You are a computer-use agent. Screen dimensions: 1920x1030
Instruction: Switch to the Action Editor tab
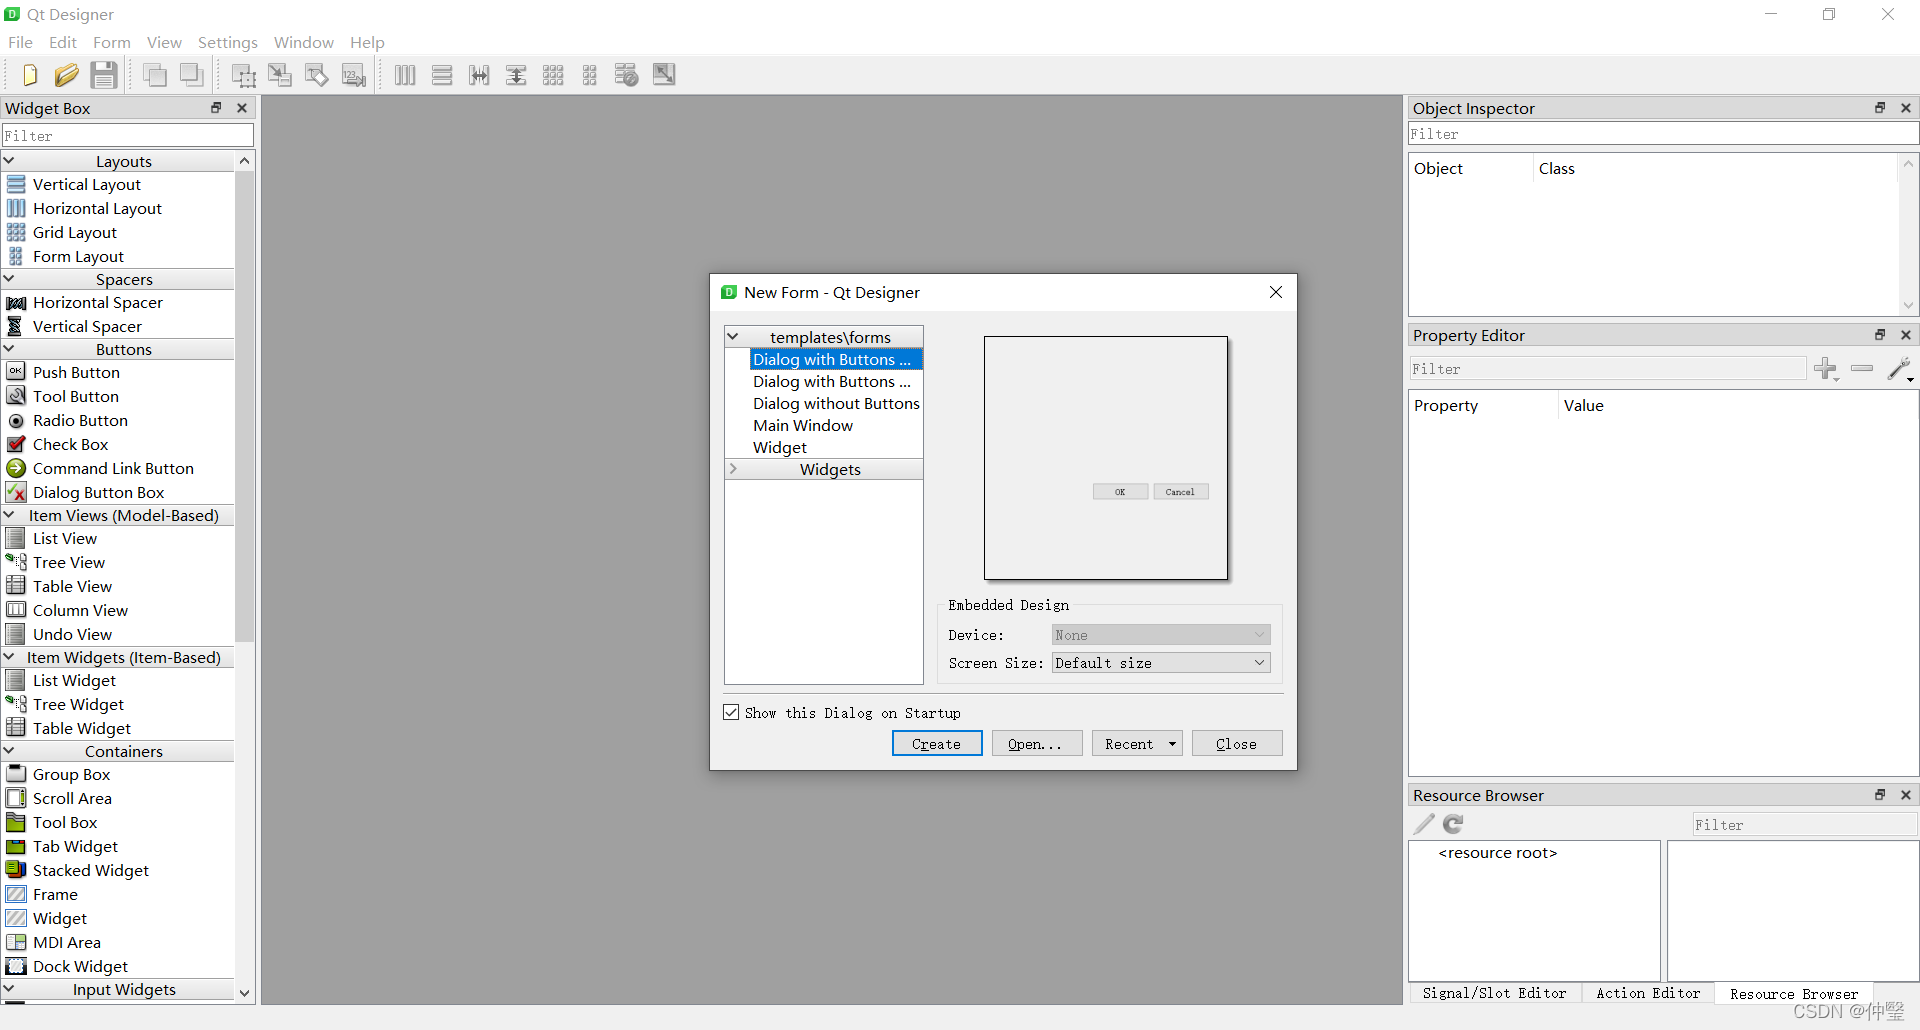tap(1648, 993)
